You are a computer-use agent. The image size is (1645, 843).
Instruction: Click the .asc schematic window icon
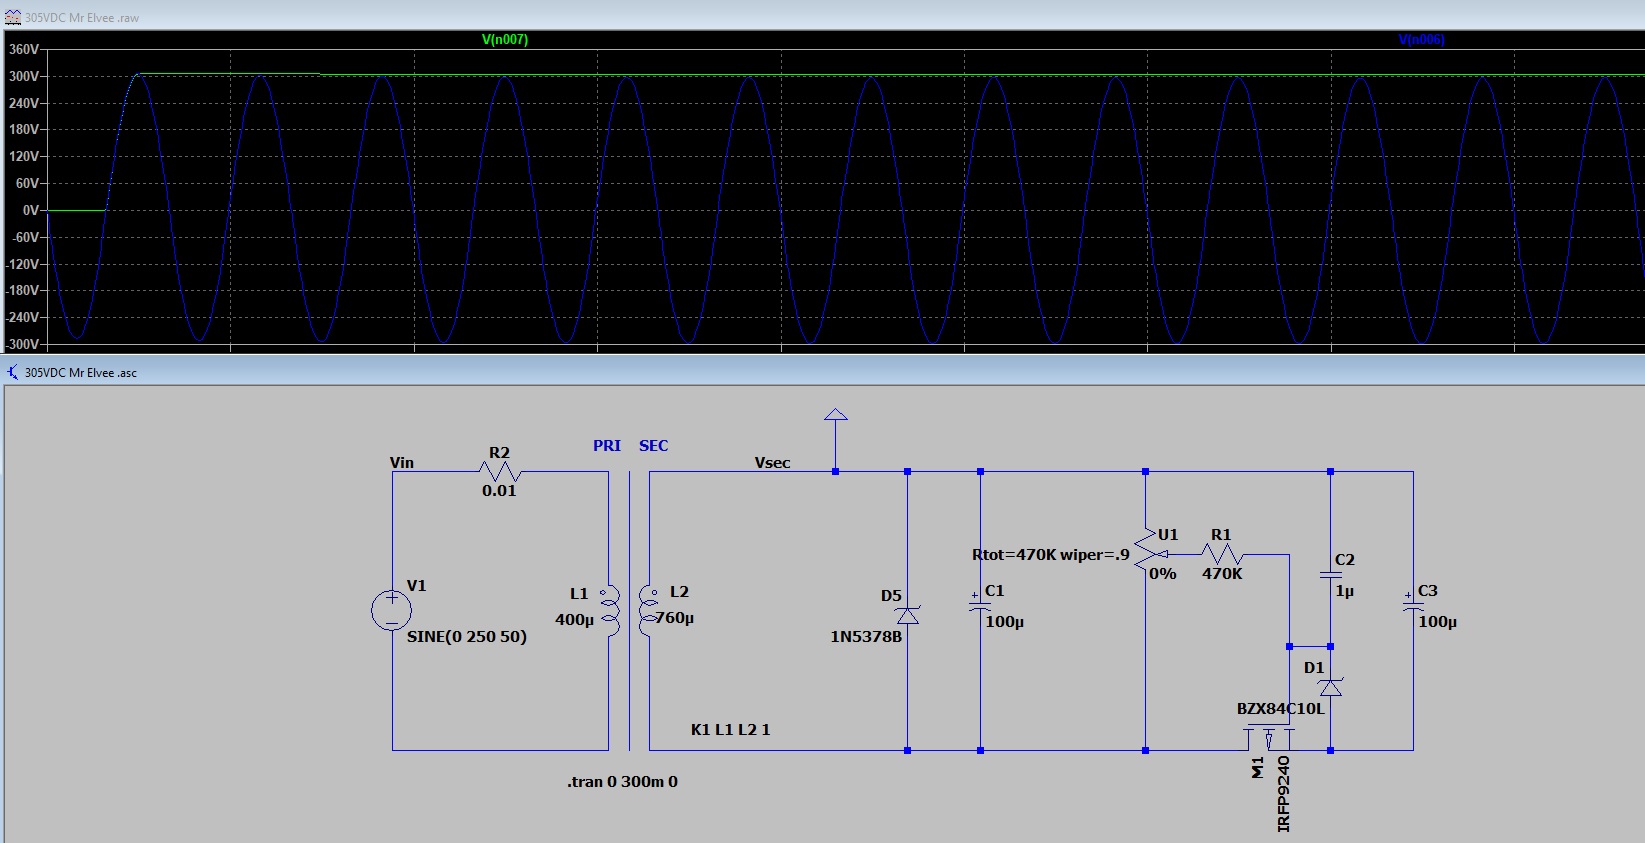13,372
